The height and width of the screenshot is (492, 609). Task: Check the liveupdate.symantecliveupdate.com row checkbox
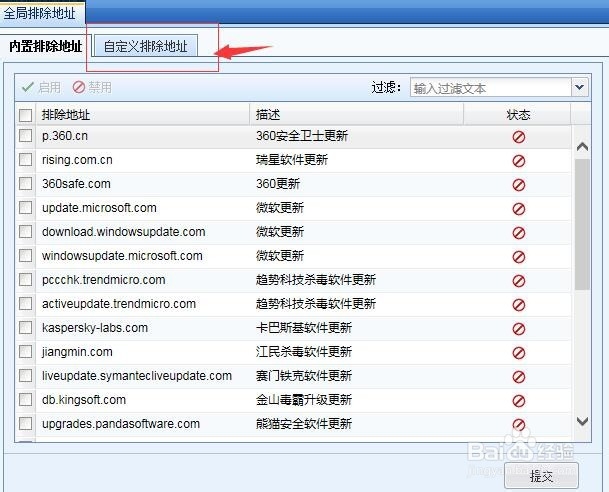point(25,376)
